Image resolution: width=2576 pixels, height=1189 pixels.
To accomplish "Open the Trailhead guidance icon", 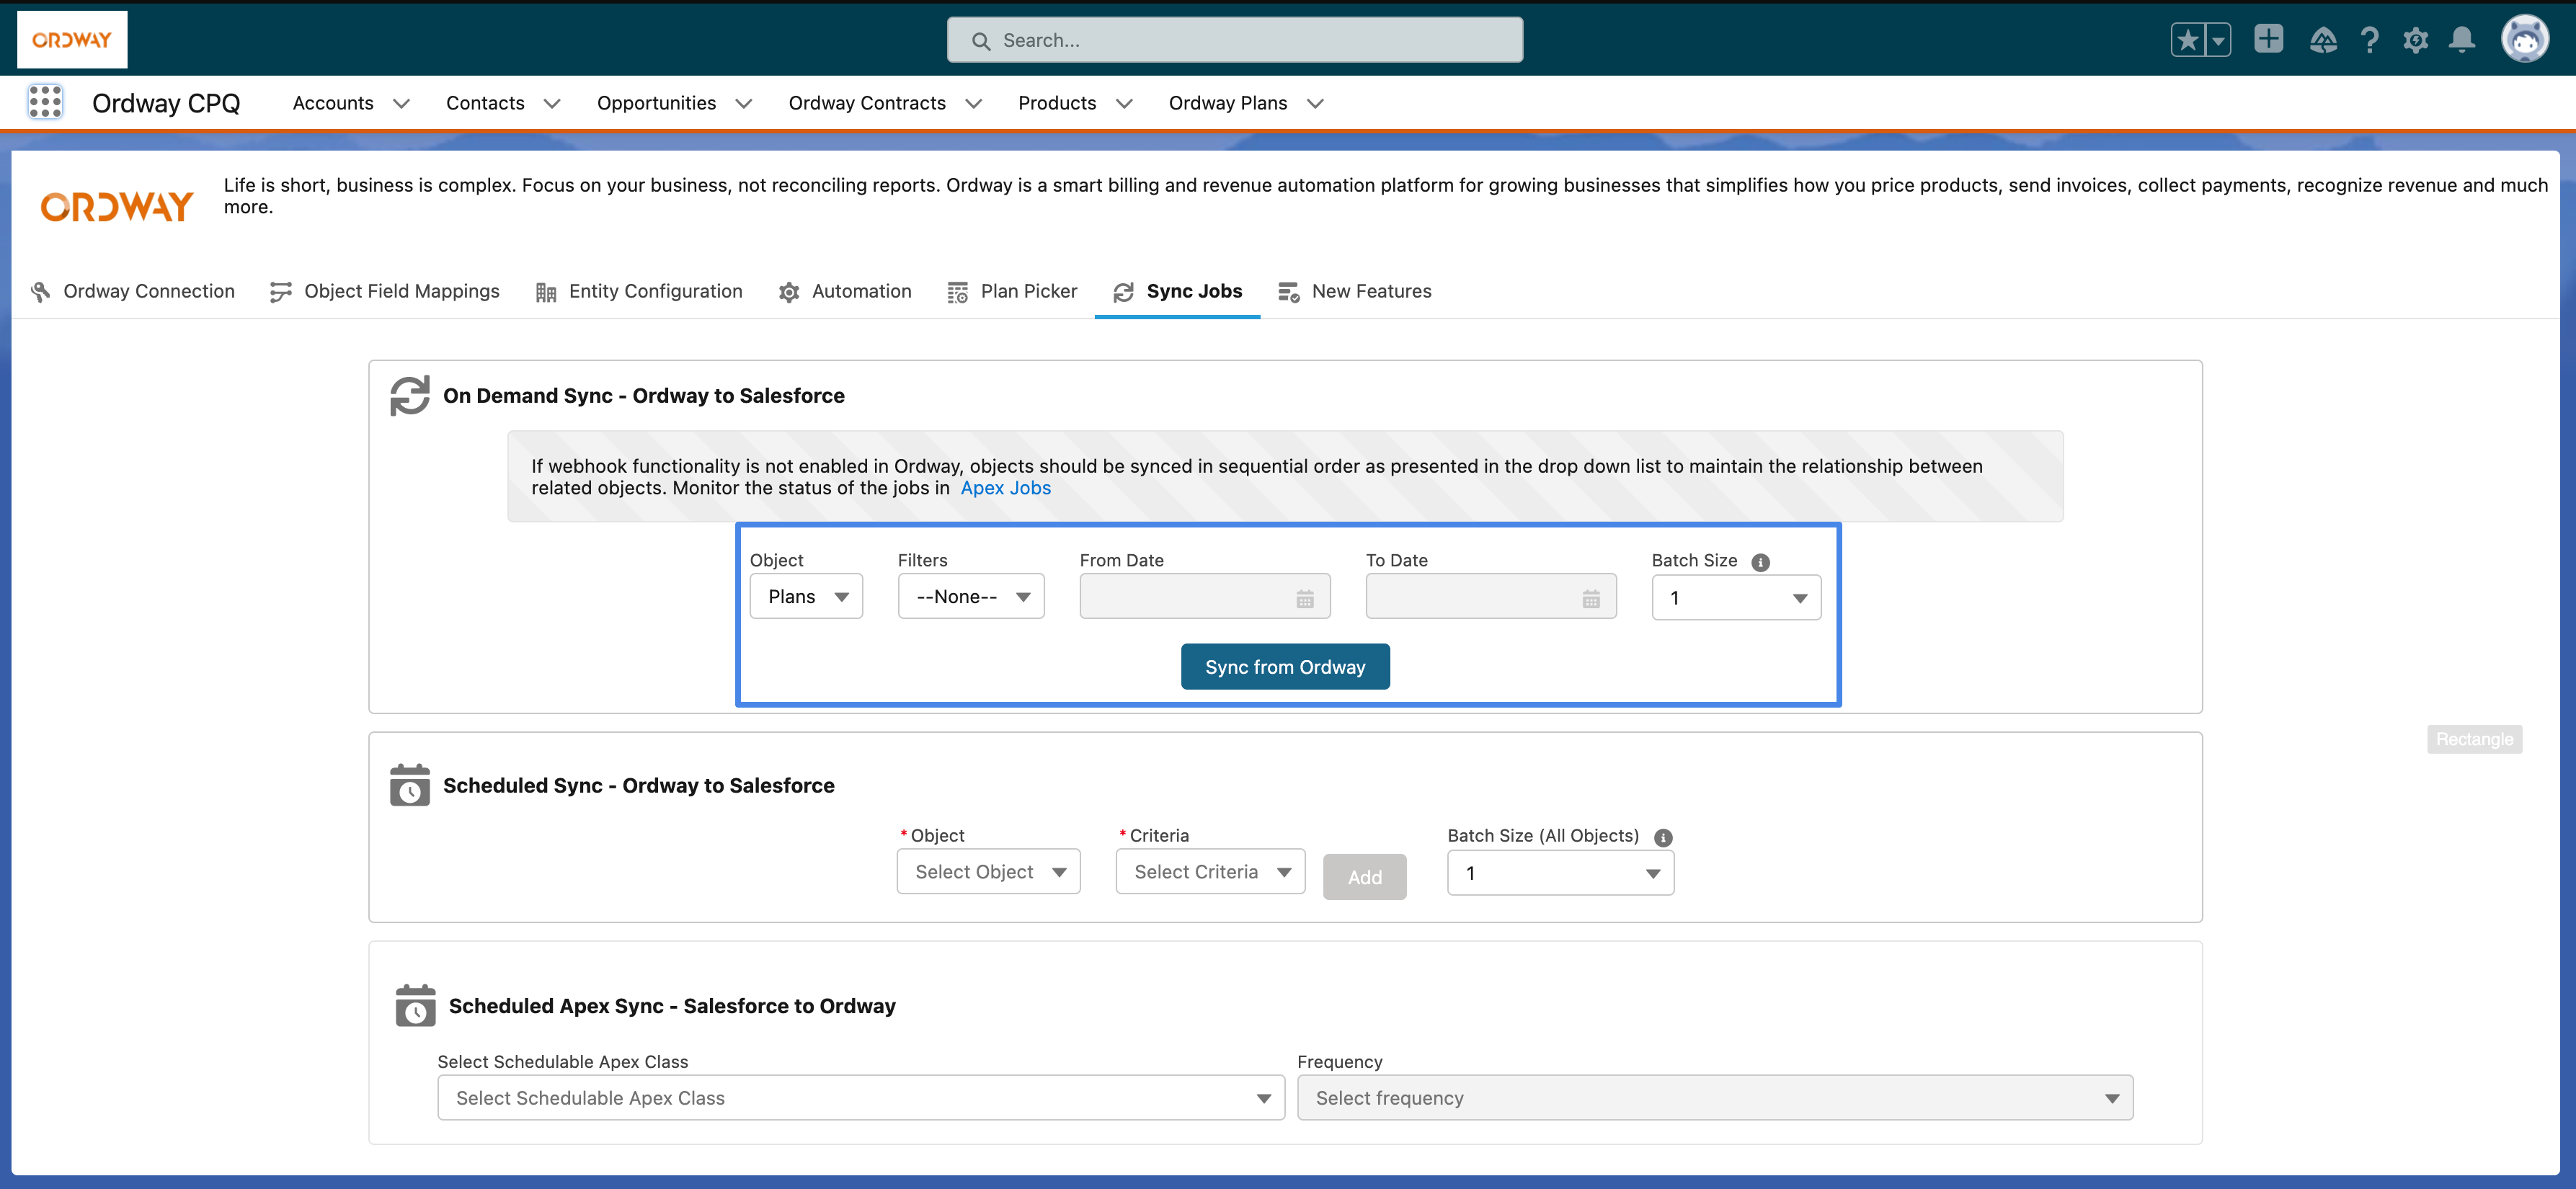I will pyautogui.click(x=2323, y=40).
